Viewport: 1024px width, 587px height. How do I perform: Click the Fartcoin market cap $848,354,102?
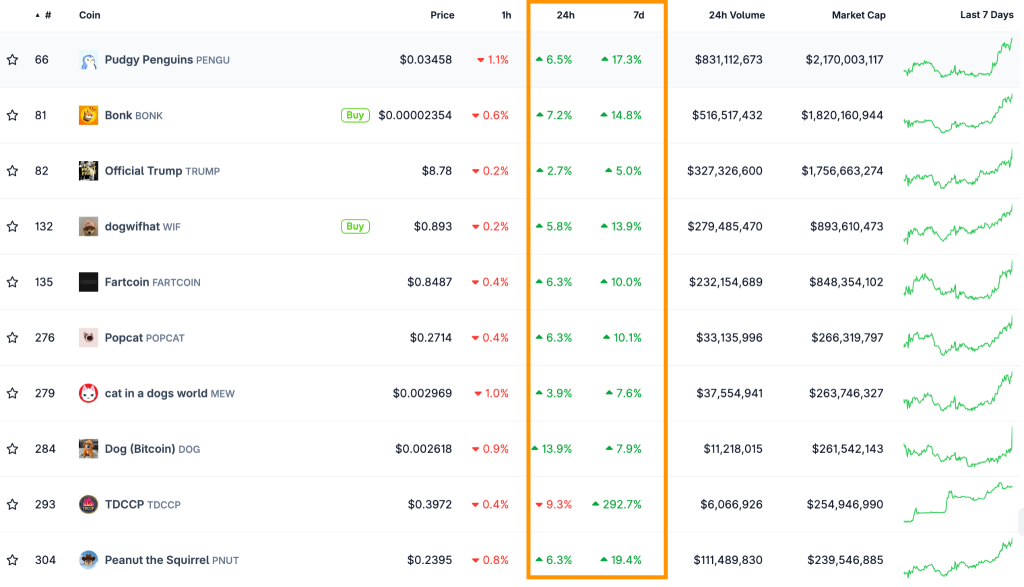(x=846, y=282)
